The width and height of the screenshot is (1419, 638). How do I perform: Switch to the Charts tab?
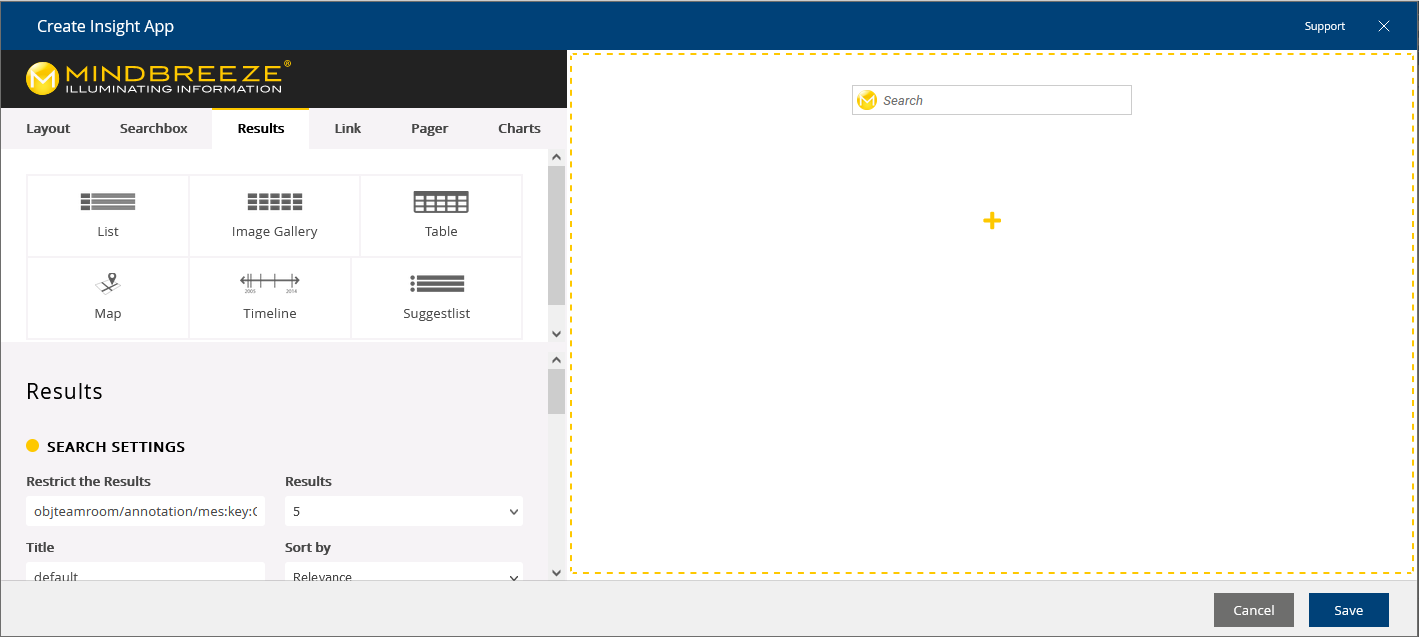click(x=519, y=128)
